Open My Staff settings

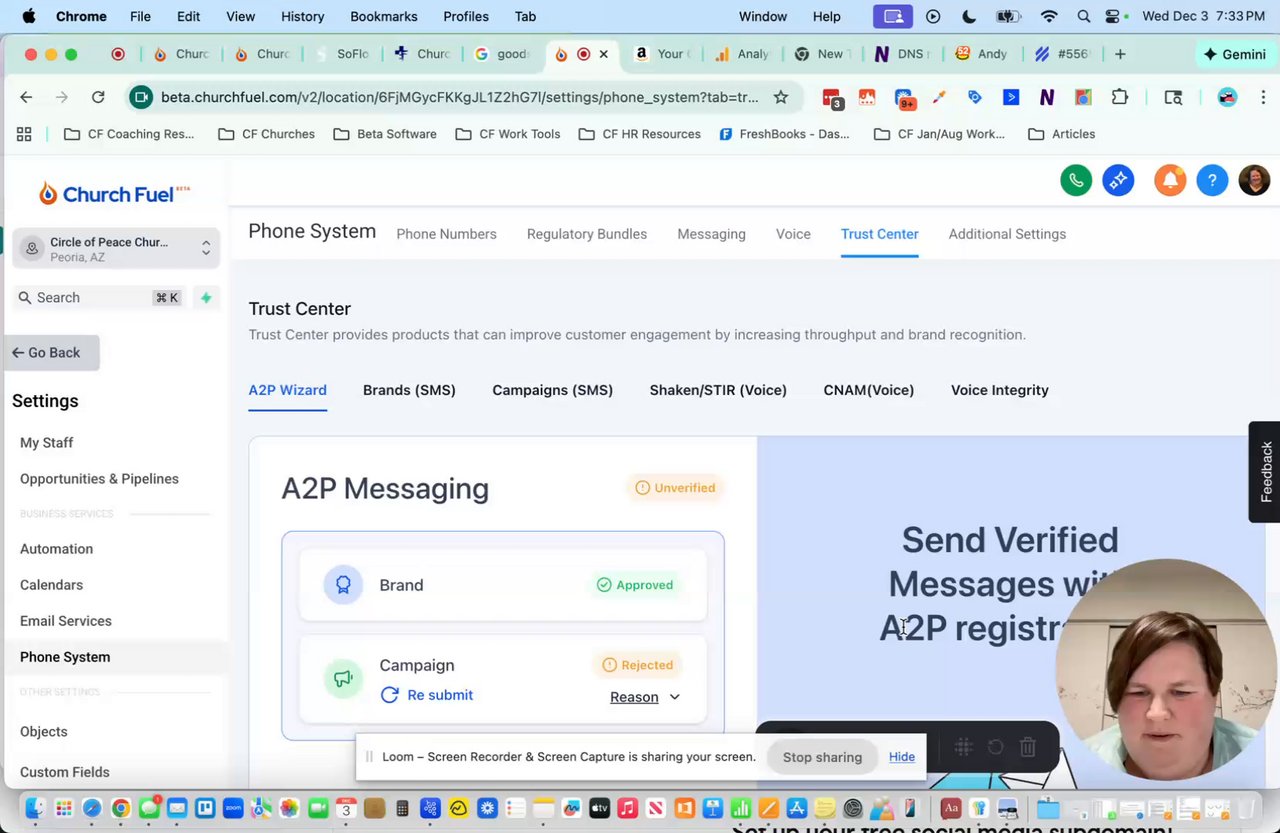46,443
